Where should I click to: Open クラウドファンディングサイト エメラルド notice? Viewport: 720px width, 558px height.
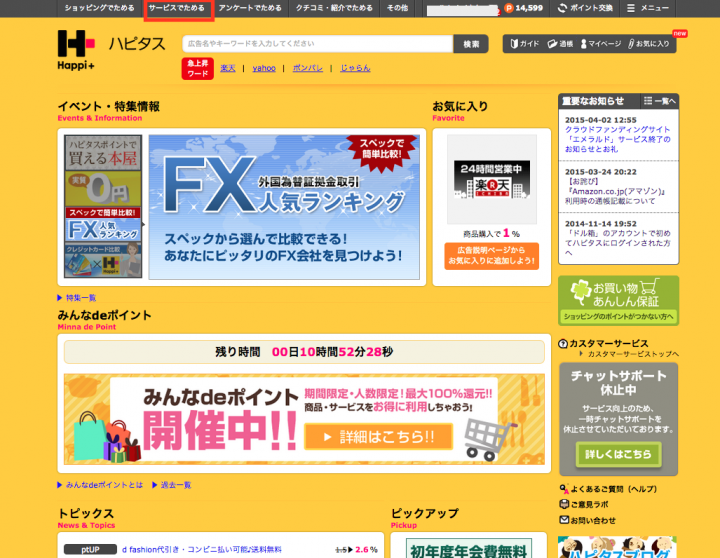(x=618, y=139)
